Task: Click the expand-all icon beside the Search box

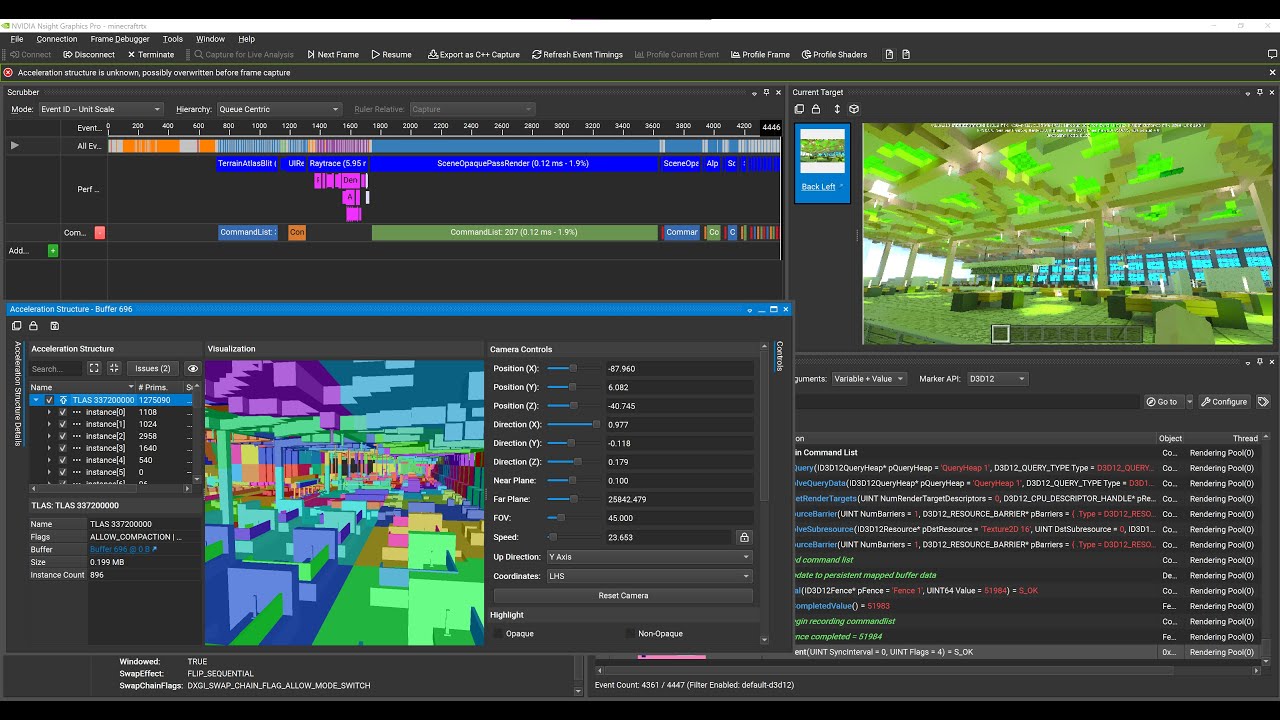Action: pos(94,368)
